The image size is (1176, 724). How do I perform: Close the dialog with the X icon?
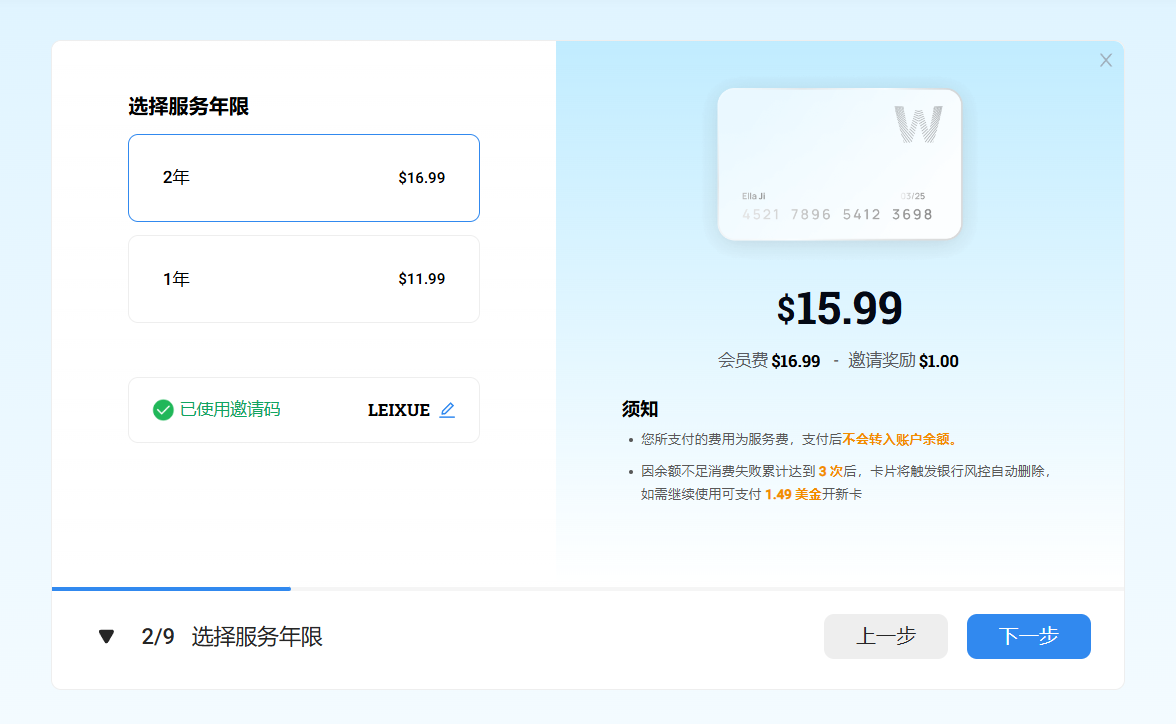click(1105, 60)
